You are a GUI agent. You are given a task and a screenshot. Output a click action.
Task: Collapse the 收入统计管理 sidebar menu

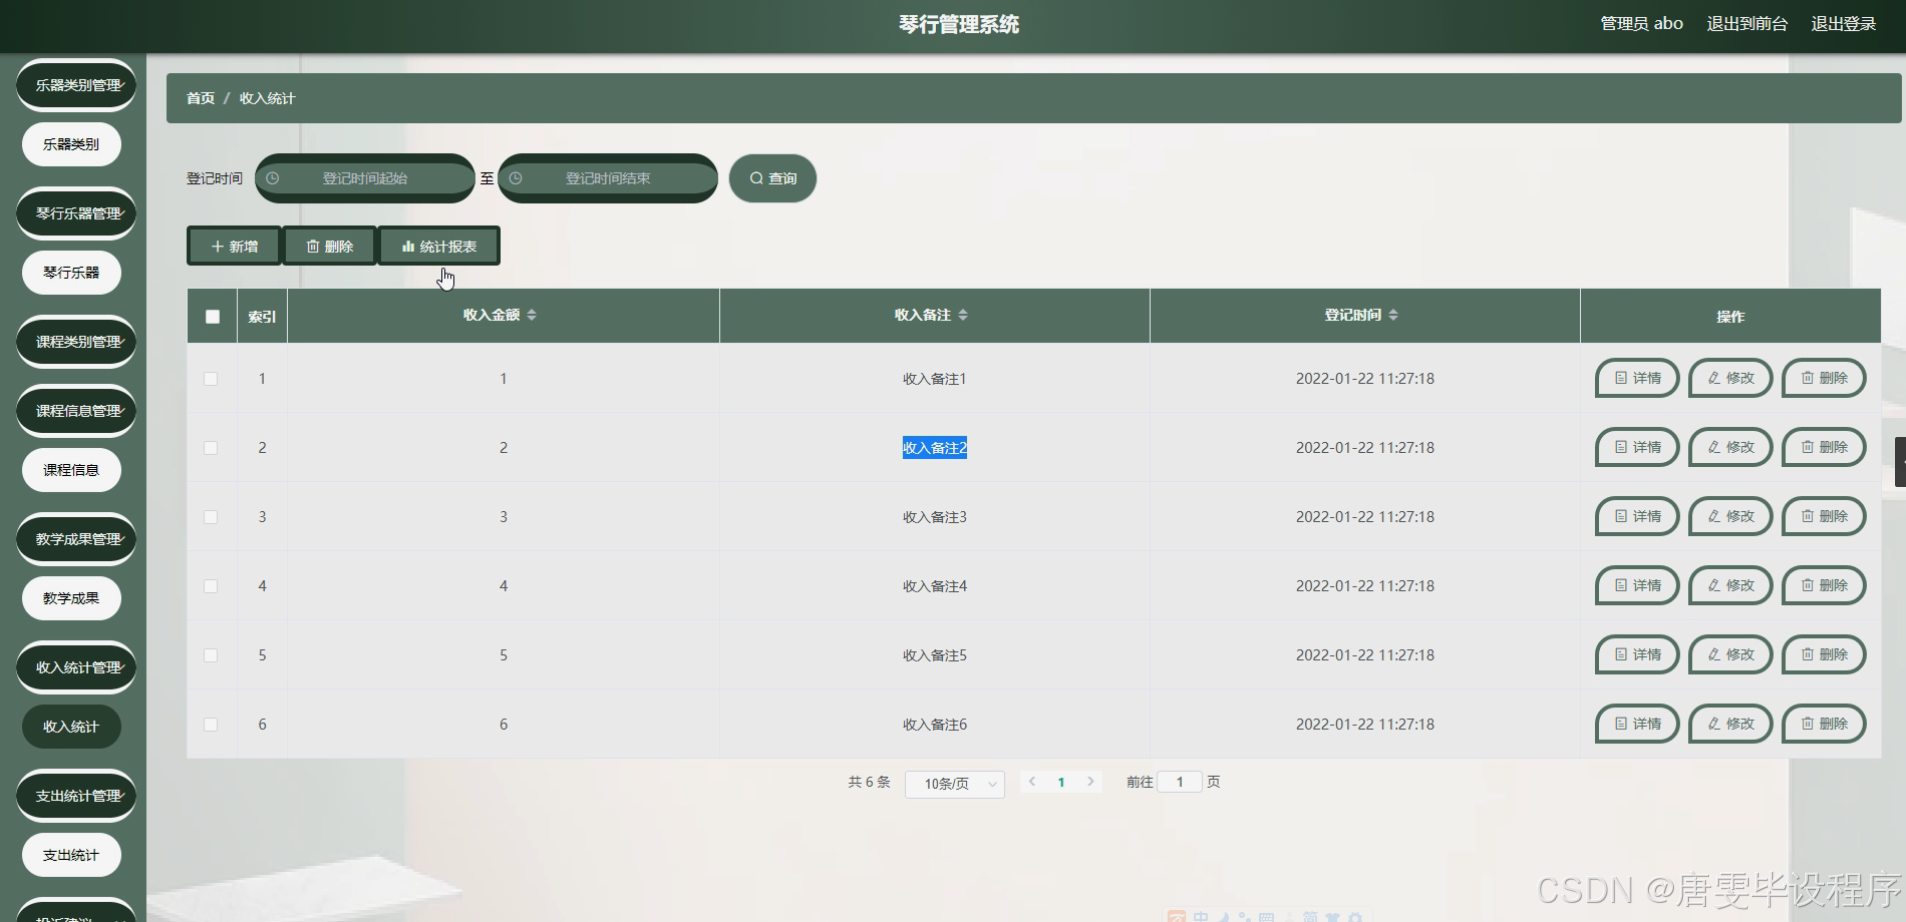coord(76,667)
